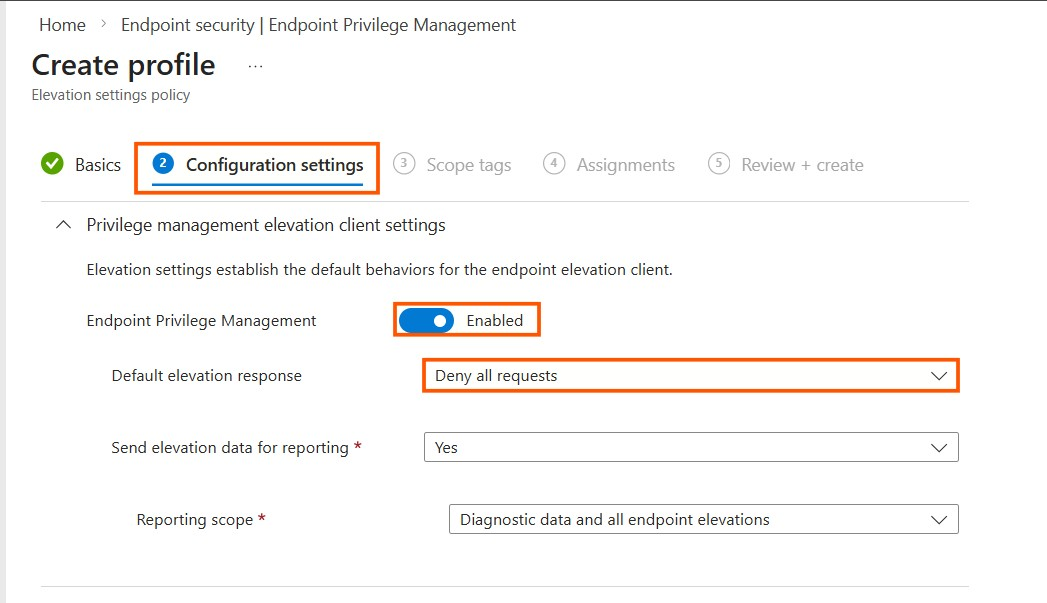Click the green checkmark on Basics step

52,165
